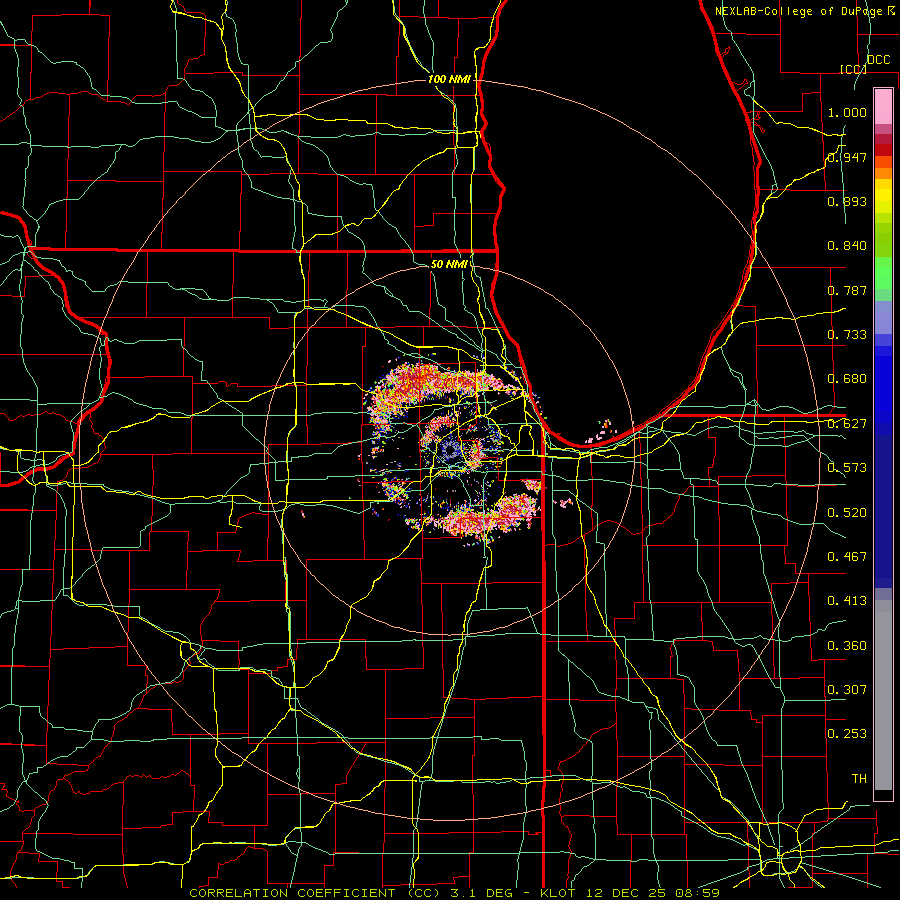Screen dimensions: 900x900
Task: Click the 0.520 value on the color scale
Action: point(847,512)
